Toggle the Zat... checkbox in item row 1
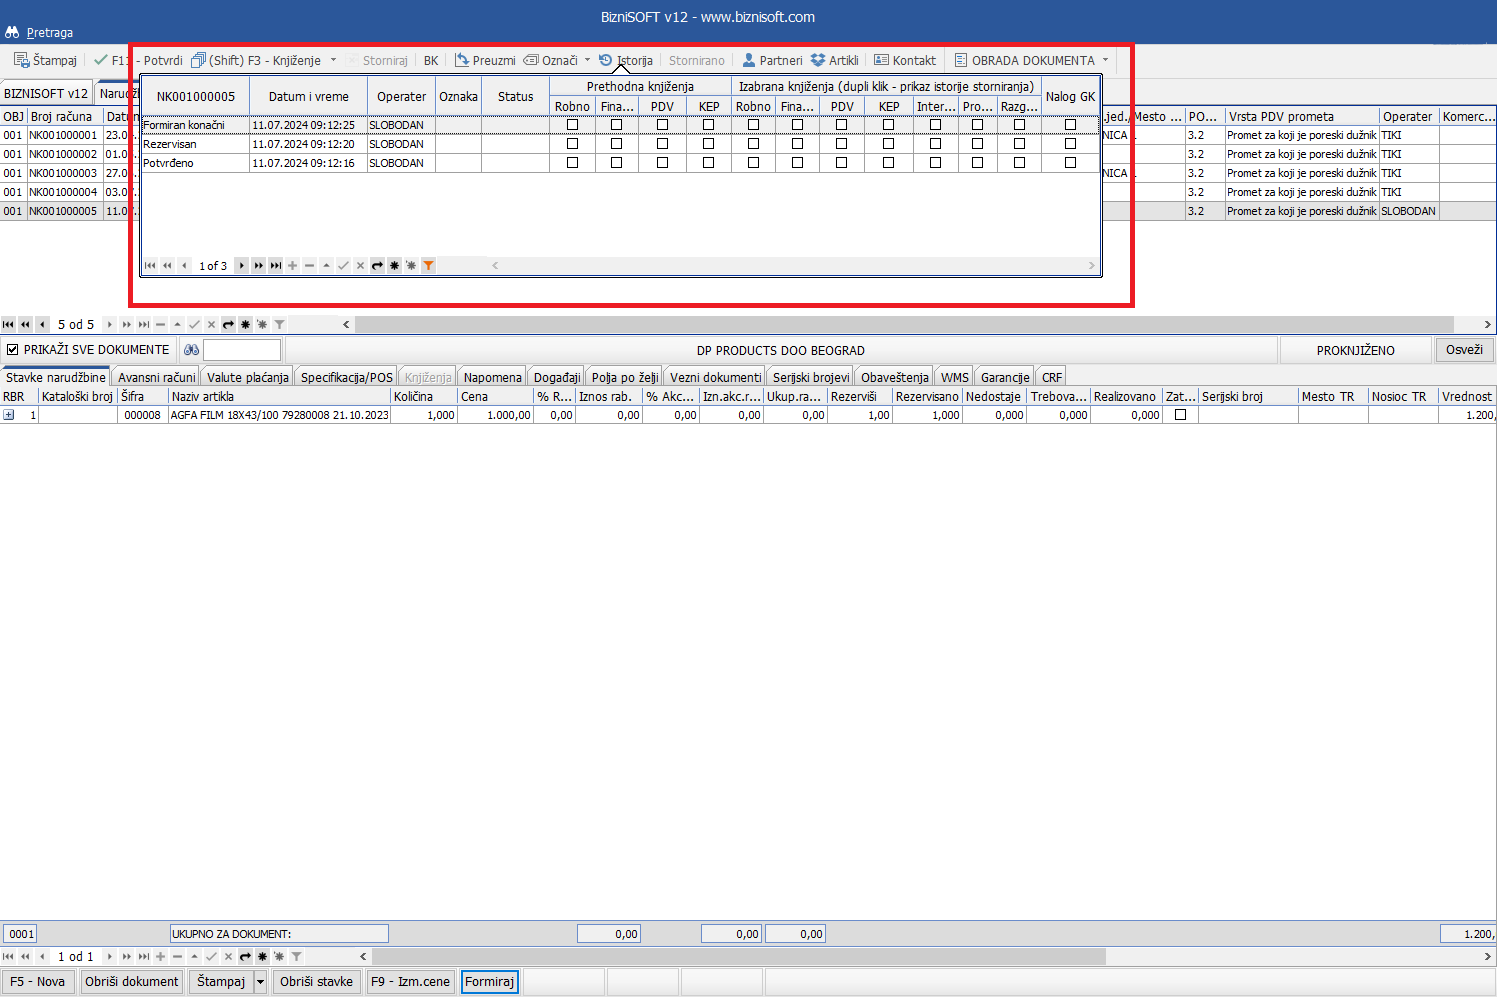 [x=1180, y=414]
